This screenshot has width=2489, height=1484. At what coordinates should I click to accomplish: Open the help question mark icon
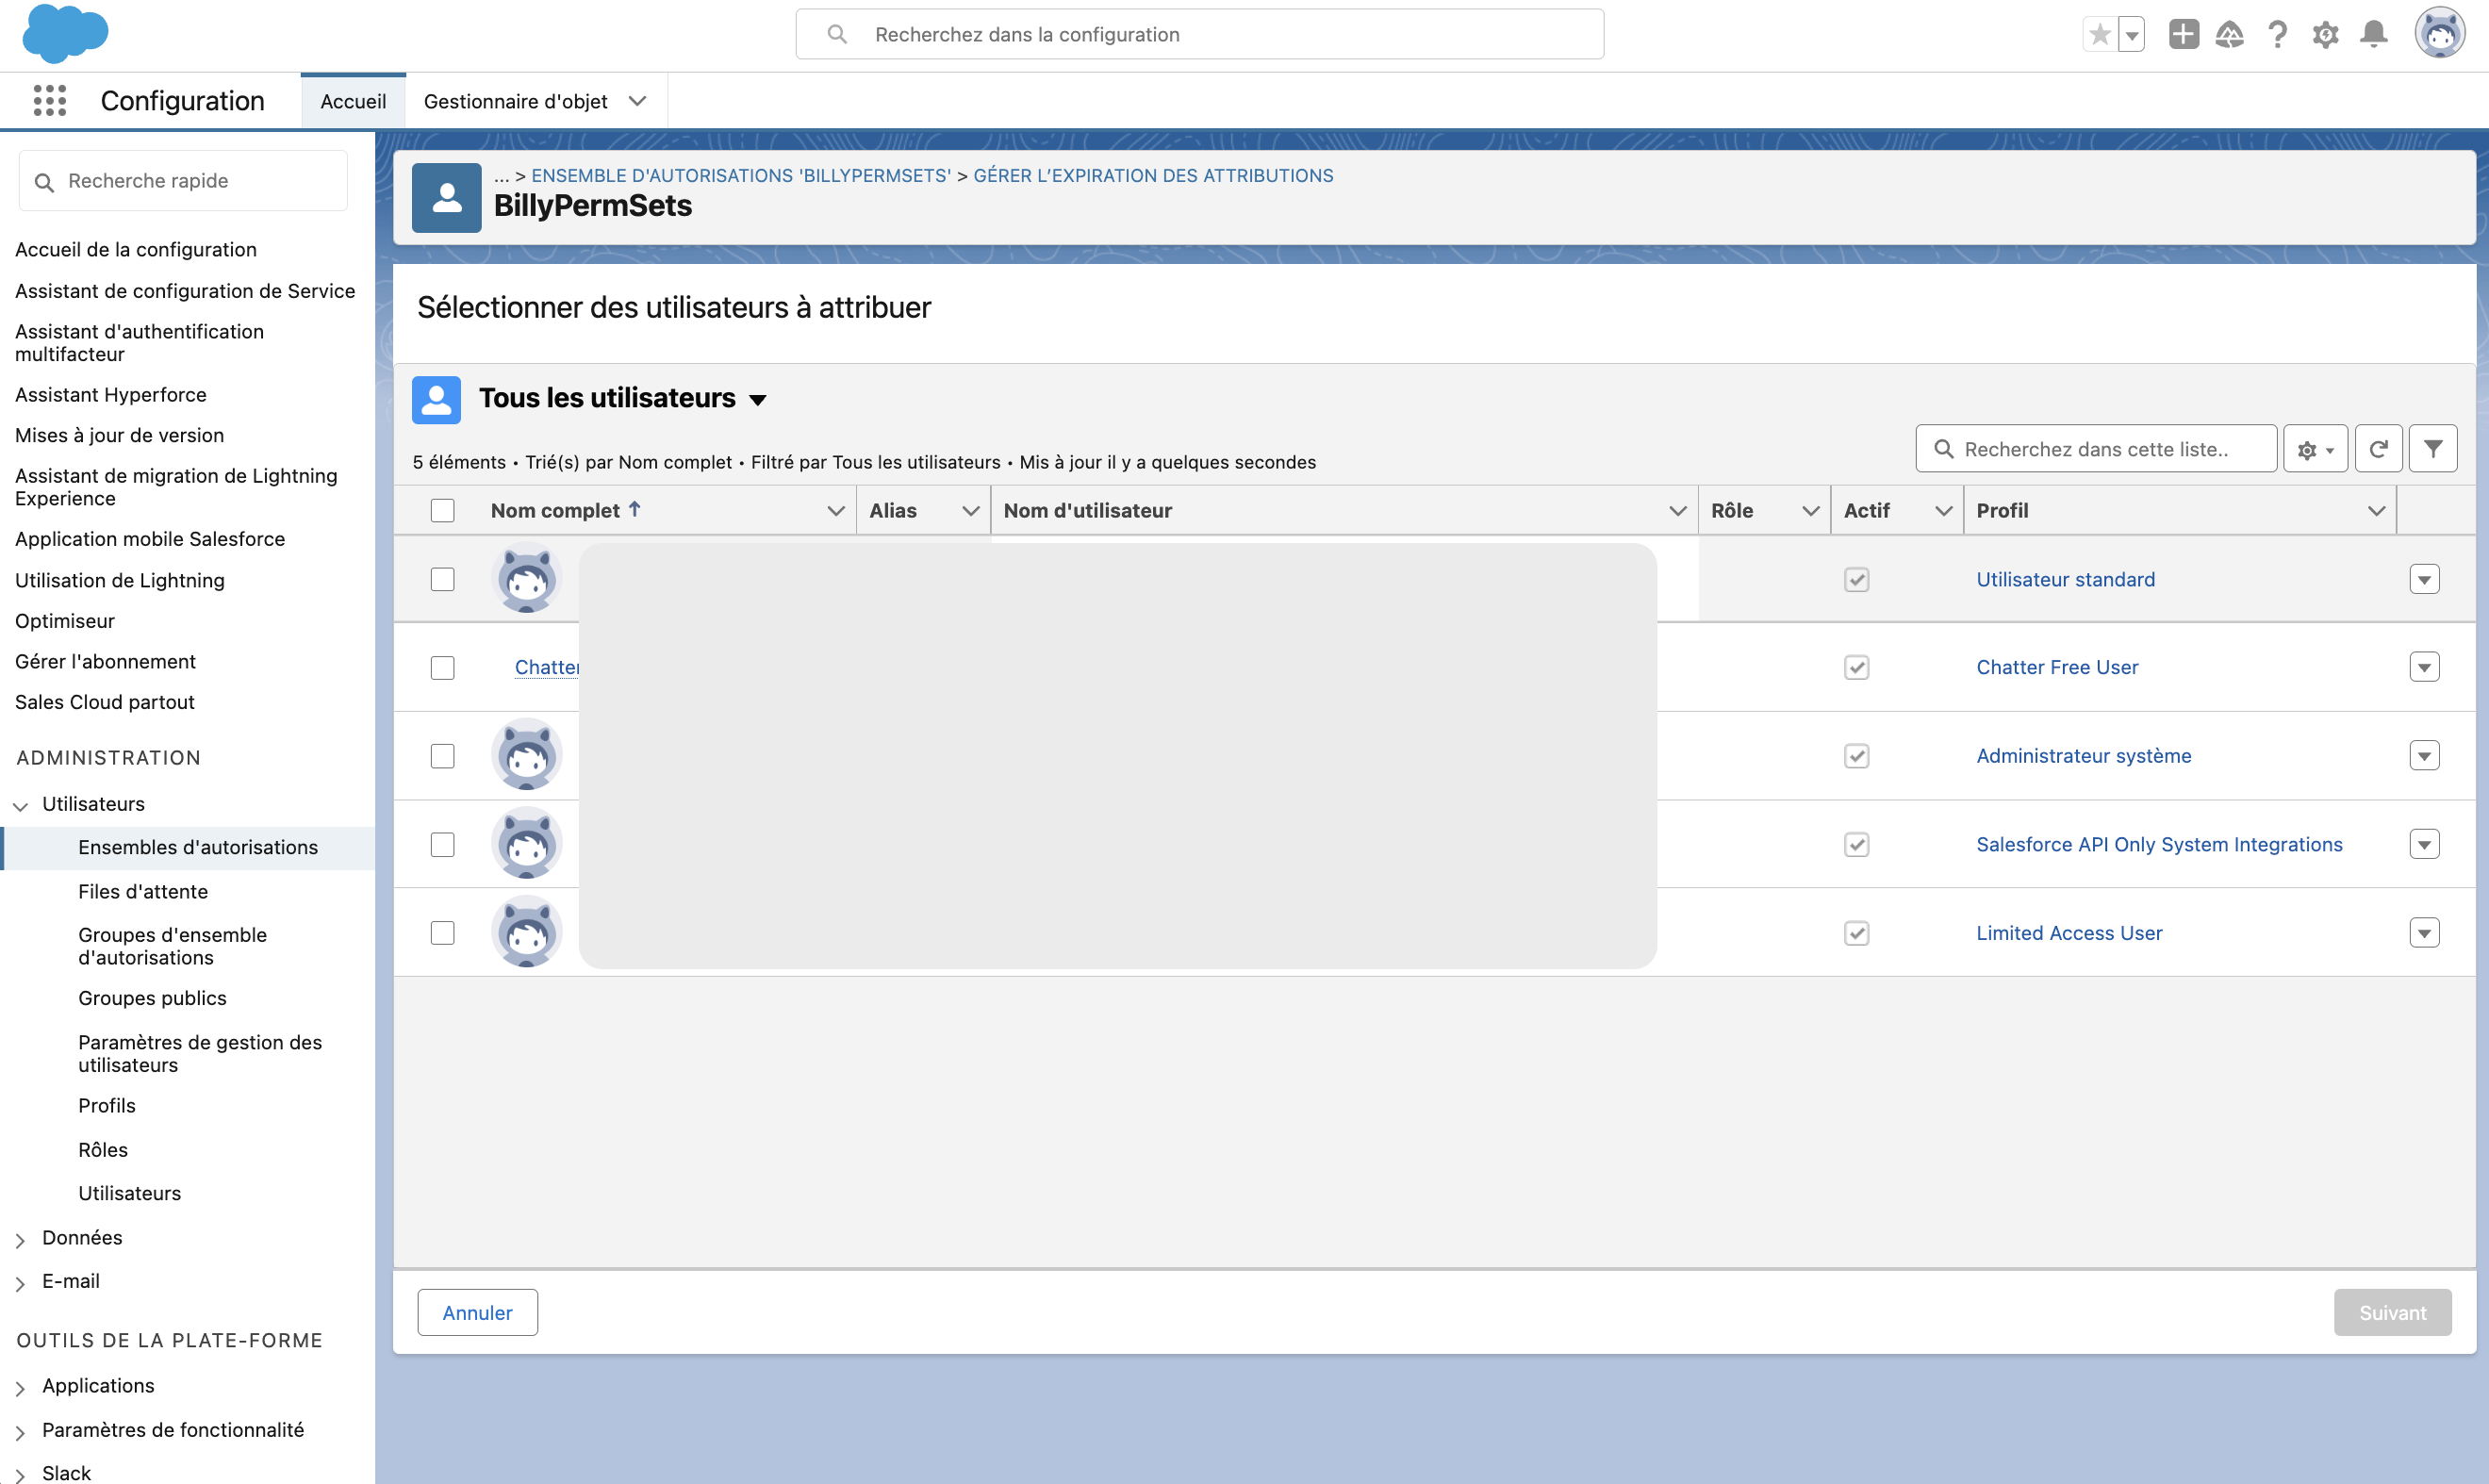click(2277, 35)
